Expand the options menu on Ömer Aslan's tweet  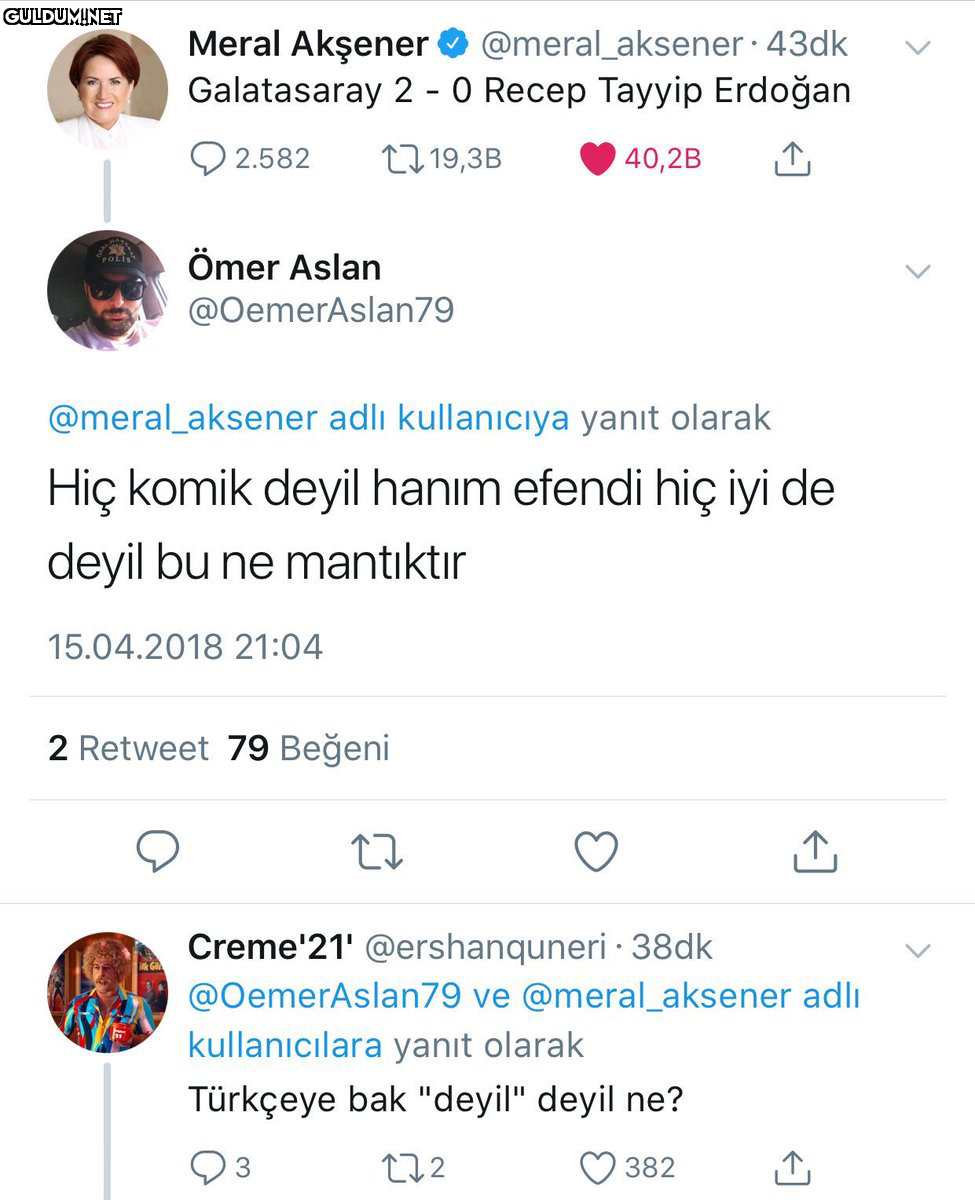[x=917, y=271]
